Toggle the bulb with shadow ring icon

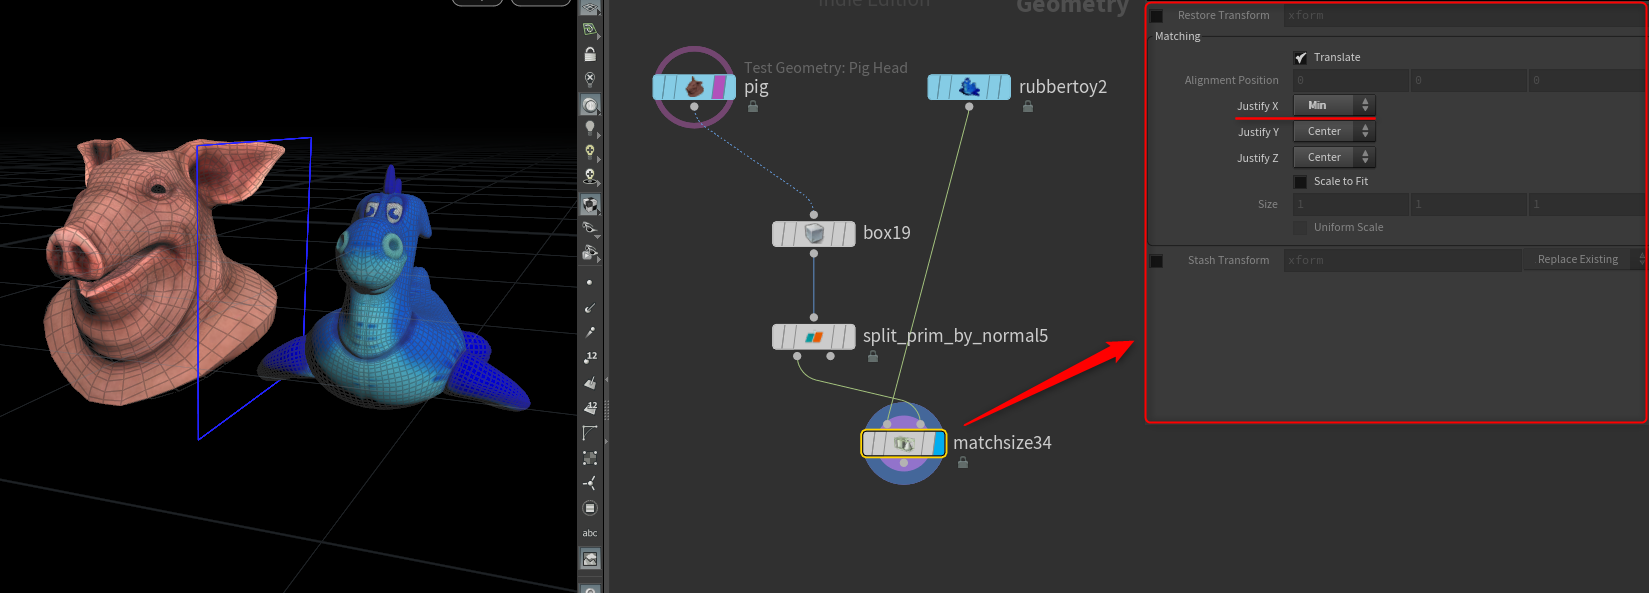coord(590,176)
